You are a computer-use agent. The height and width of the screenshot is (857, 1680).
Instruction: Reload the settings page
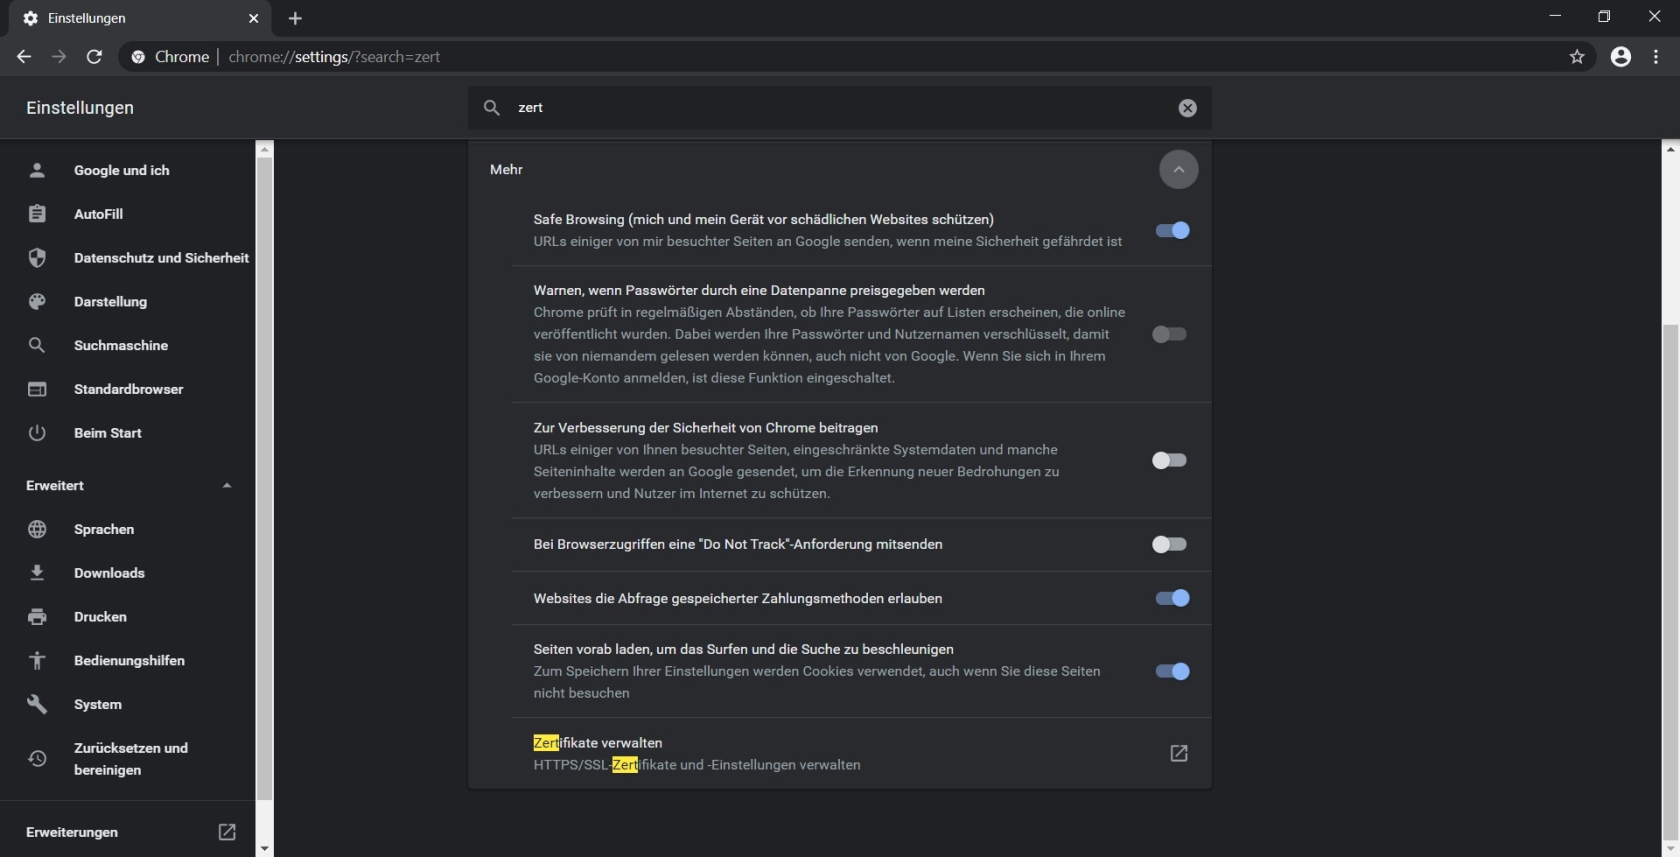point(94,57)
